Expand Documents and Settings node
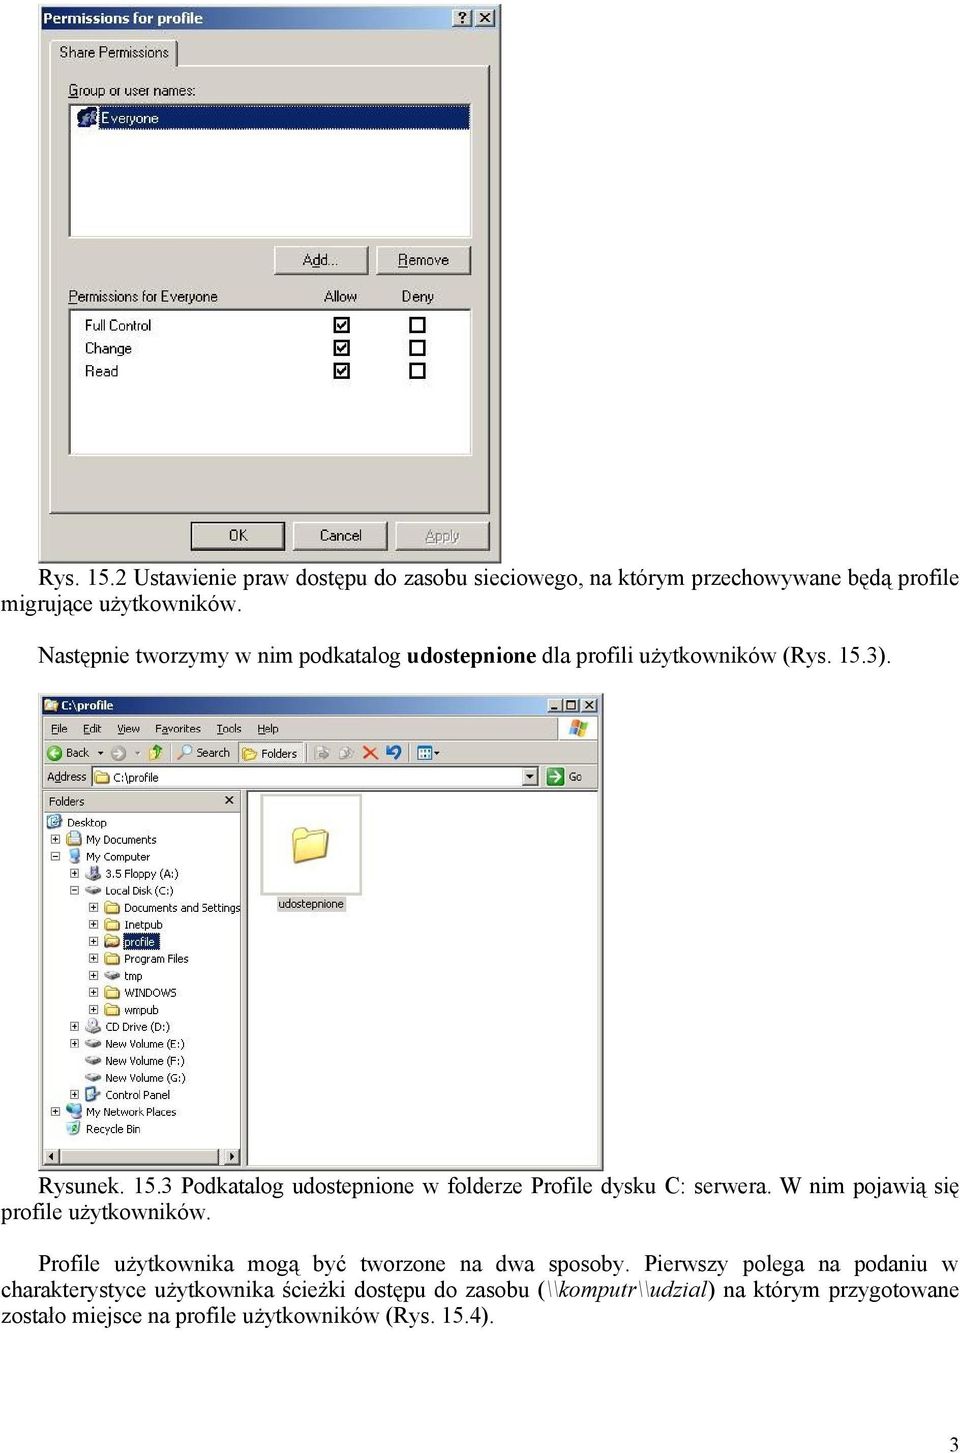Image resolution: width=960 pixels, height=1453 pixels. pyautogui.click(x=93, y=908)
